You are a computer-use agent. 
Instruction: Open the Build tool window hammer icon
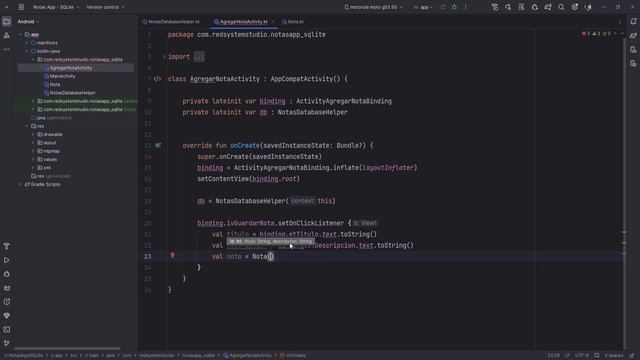[x=7, y=246]
